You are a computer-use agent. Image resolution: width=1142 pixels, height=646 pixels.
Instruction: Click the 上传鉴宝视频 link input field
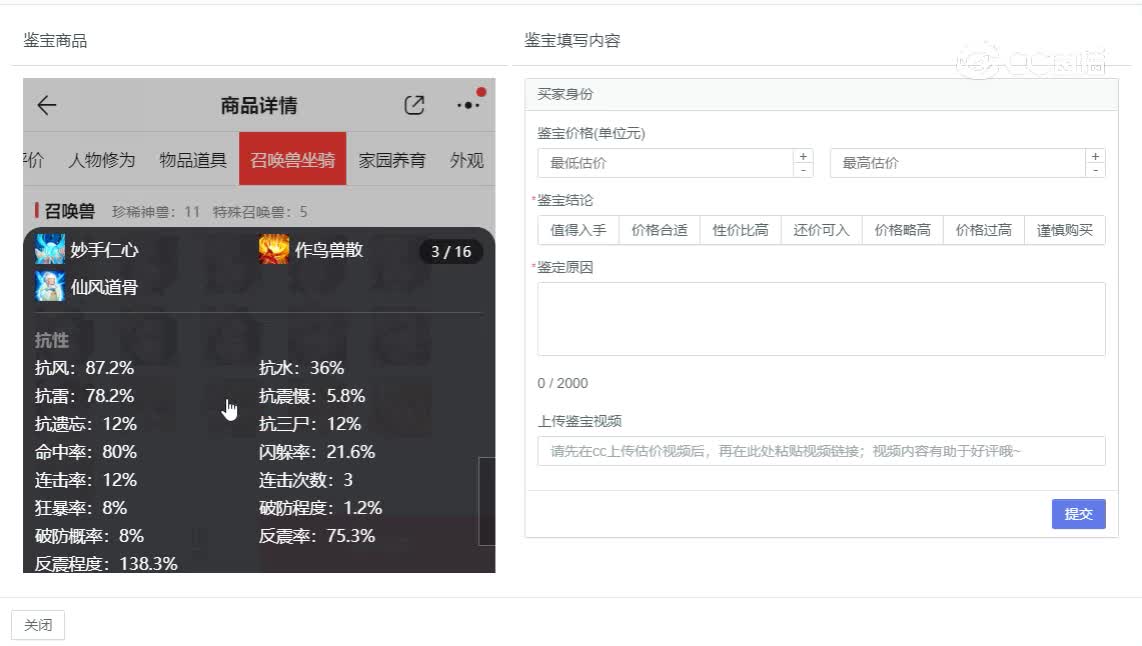[822, 451]
